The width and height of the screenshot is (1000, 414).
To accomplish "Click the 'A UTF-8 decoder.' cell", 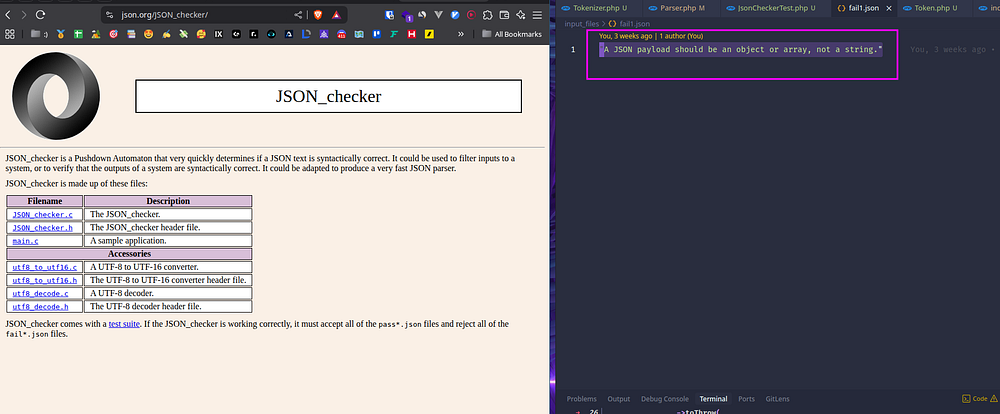I will 168,293.
